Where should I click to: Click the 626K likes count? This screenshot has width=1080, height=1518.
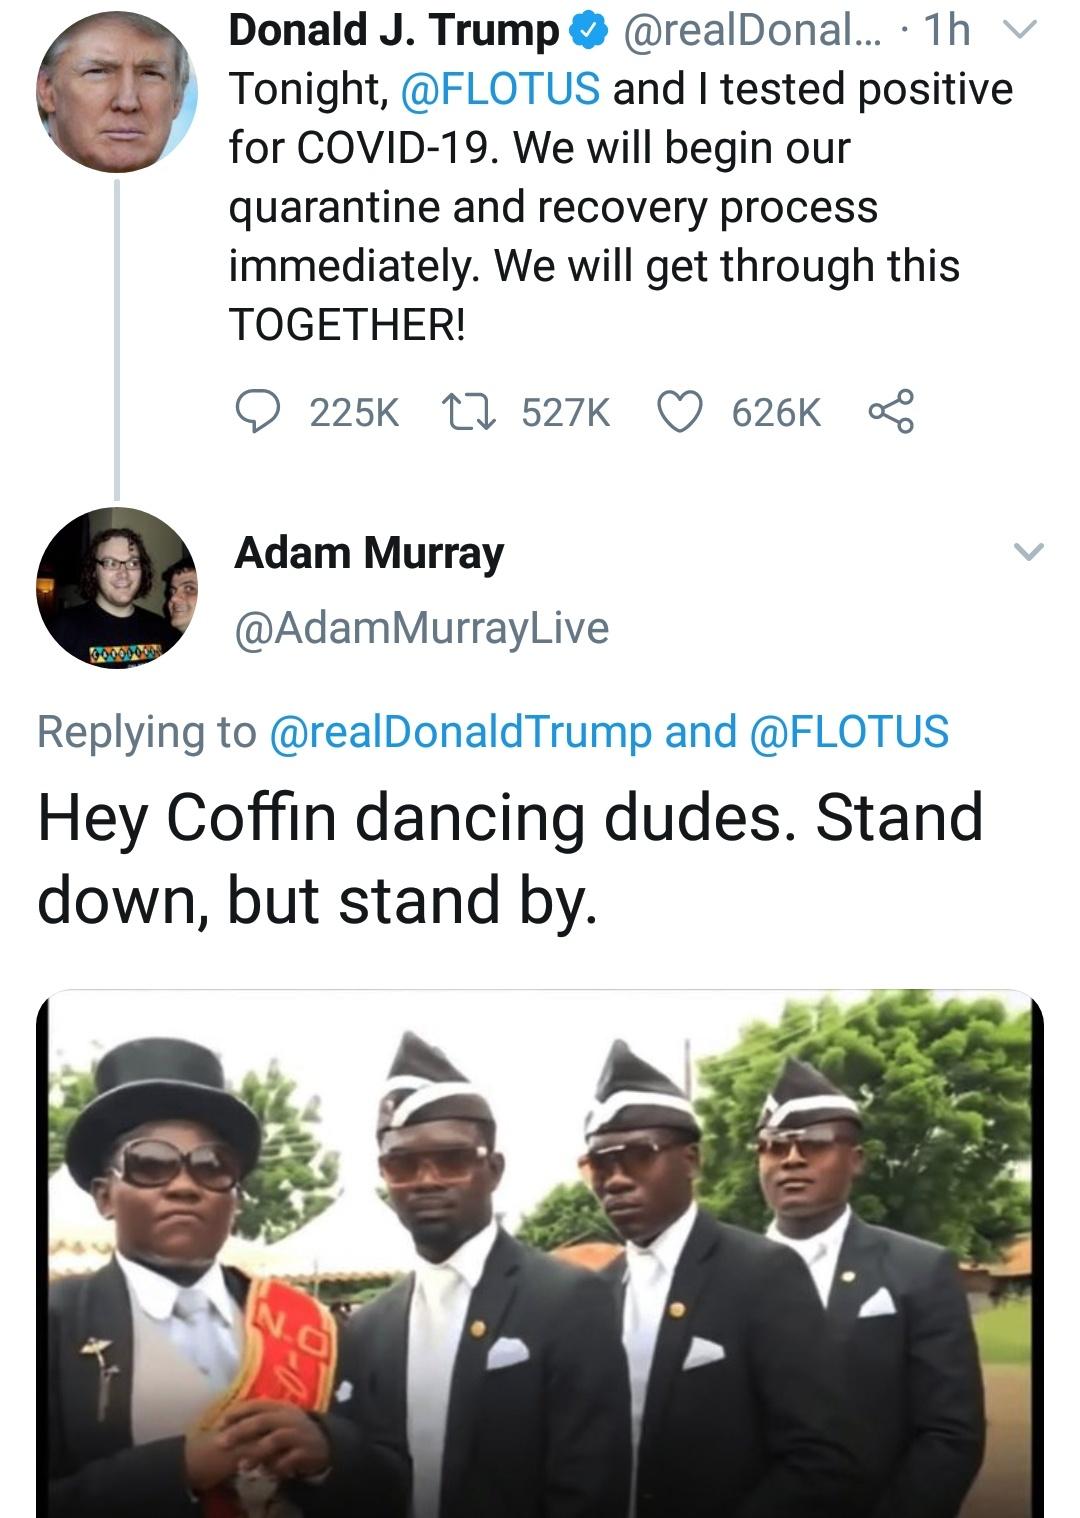pyautogui.click(x=776, y=412)
